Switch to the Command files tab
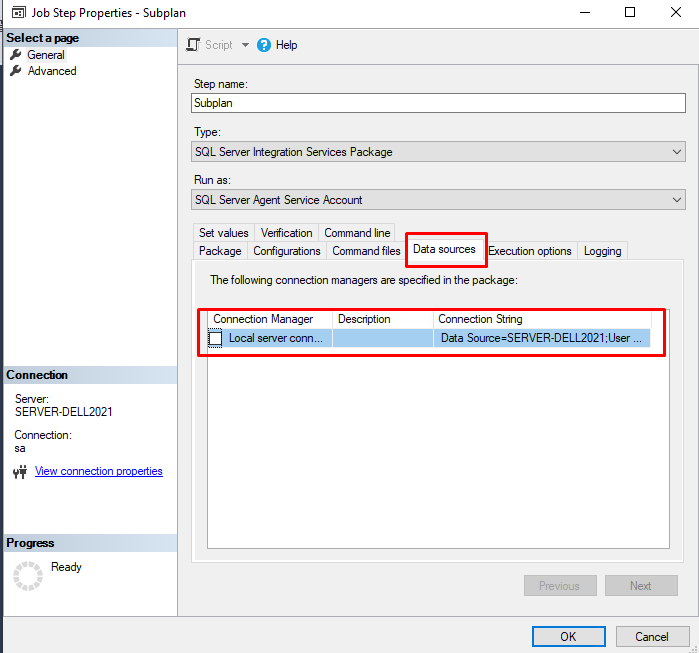699x653 pixels. point(366,251)
